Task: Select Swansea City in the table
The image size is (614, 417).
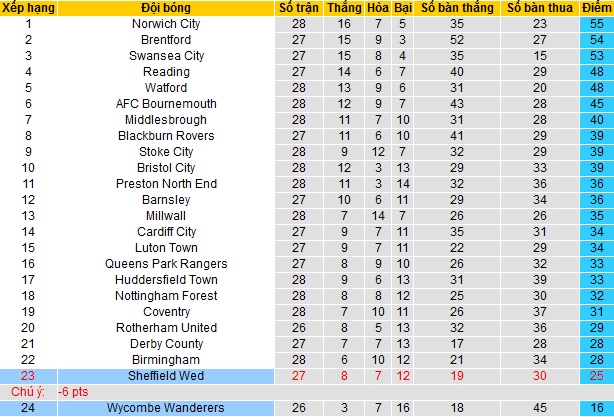Action: click(x=165, y=56)
